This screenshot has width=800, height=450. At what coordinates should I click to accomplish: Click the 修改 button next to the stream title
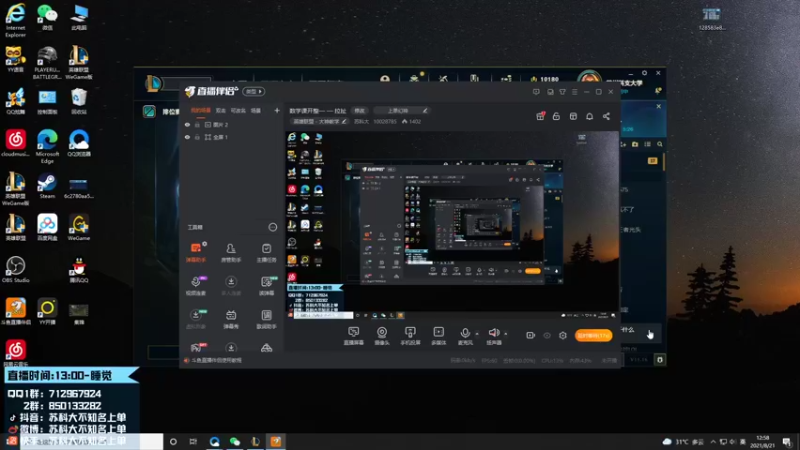360,110
